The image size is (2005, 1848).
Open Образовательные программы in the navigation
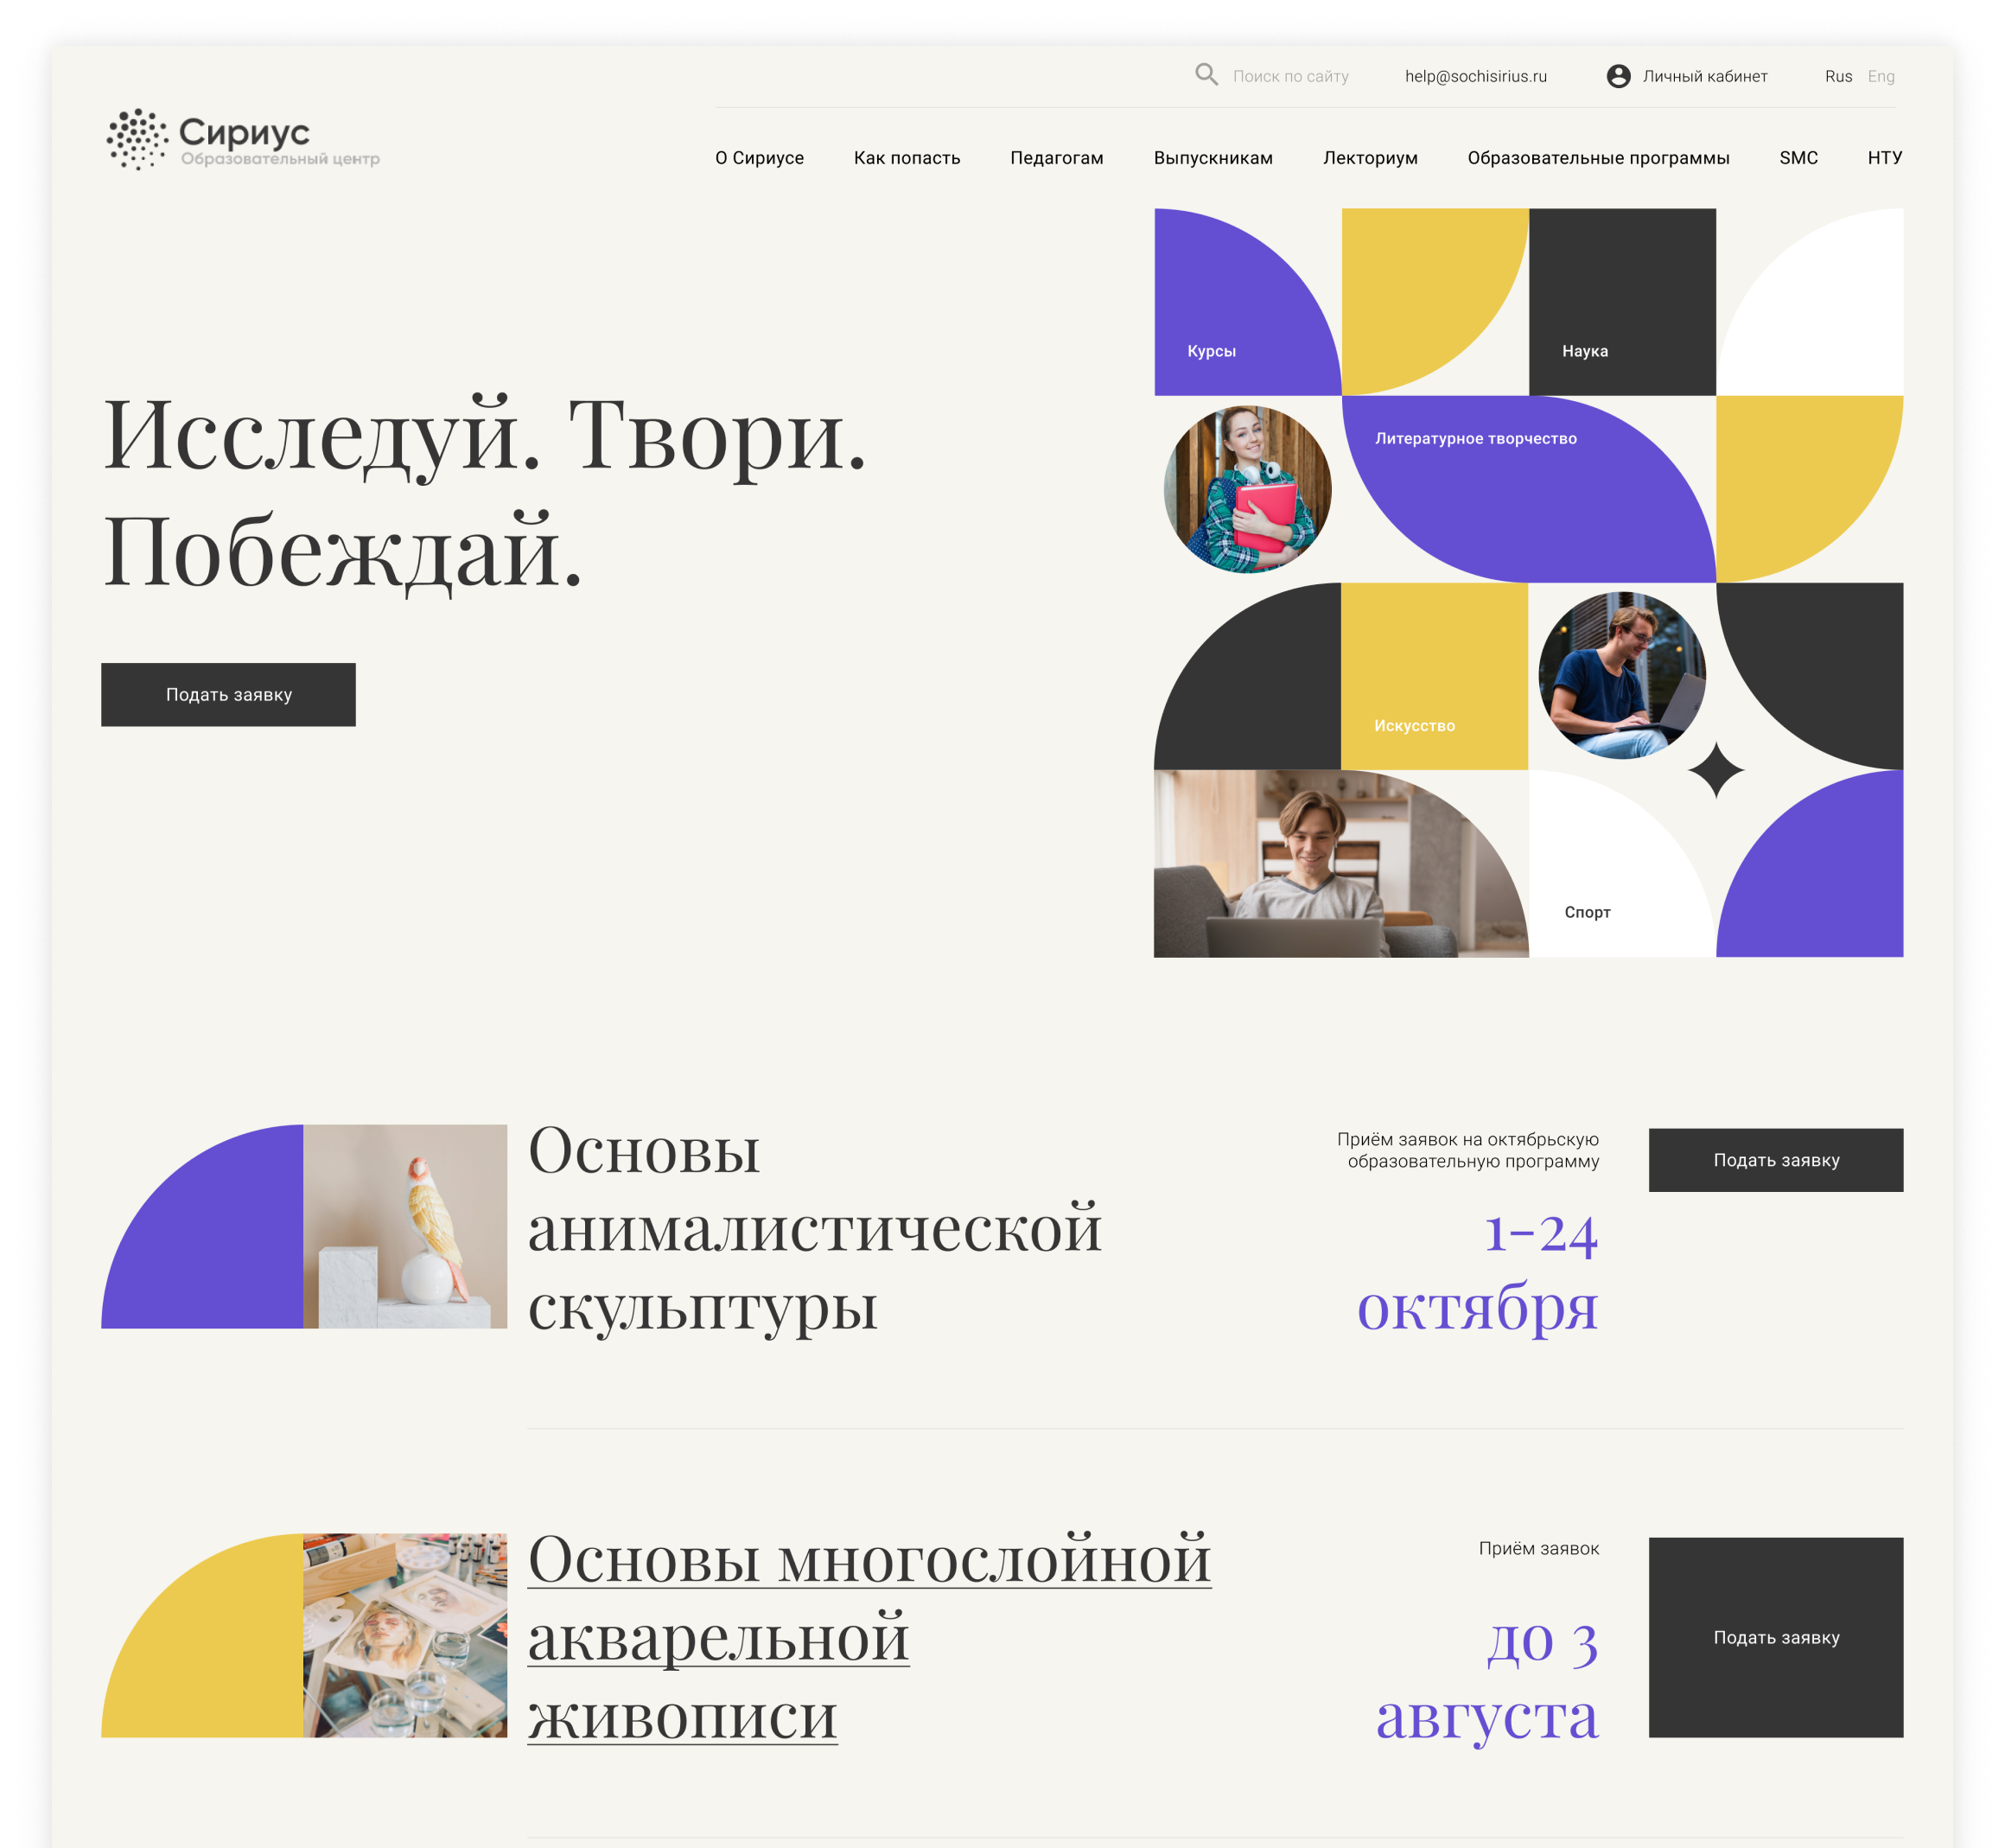point(1598,158)
